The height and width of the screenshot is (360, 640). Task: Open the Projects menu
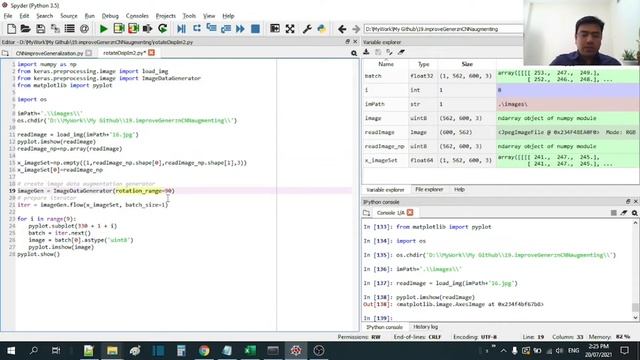166,16
